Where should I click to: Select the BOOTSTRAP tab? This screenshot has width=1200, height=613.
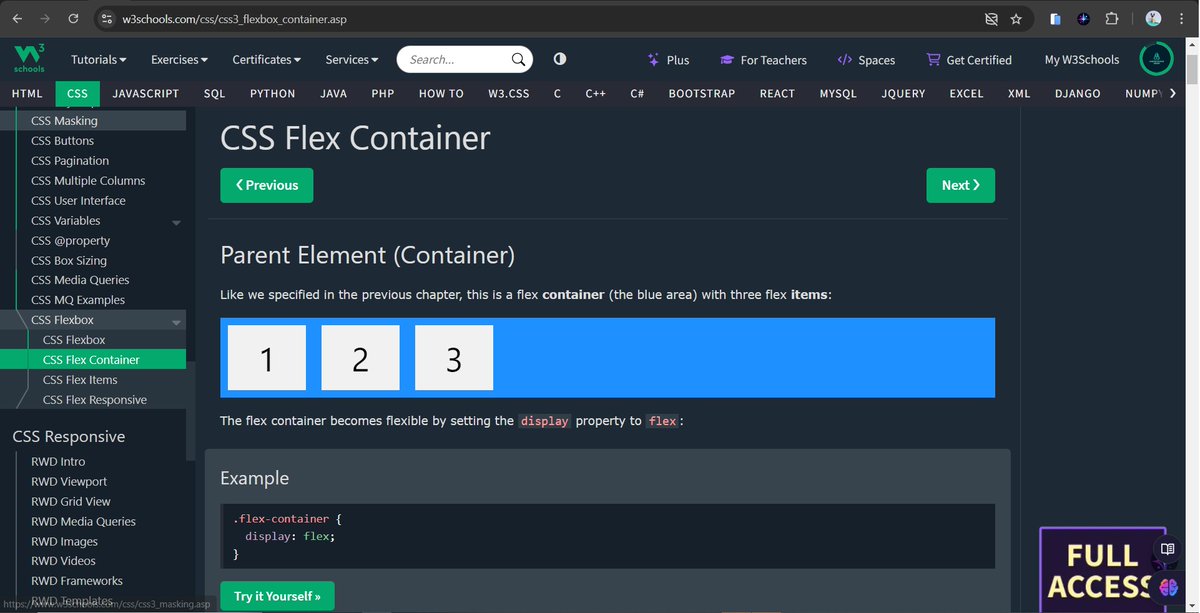pyautogui.click(x=701, y=93)
